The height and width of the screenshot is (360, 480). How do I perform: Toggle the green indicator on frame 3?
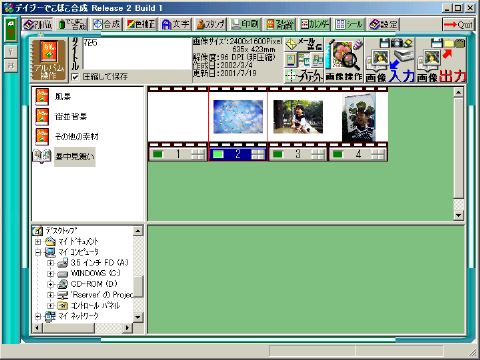click(278, 154)
